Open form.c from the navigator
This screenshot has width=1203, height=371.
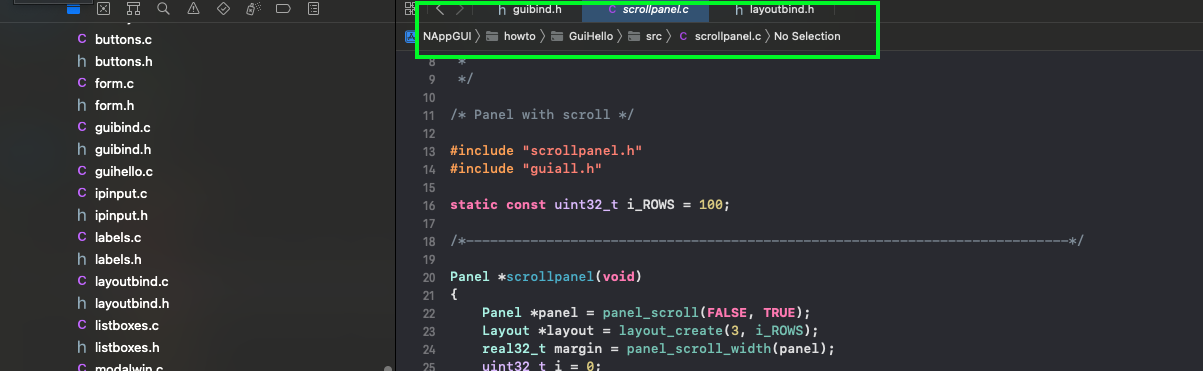106,83
